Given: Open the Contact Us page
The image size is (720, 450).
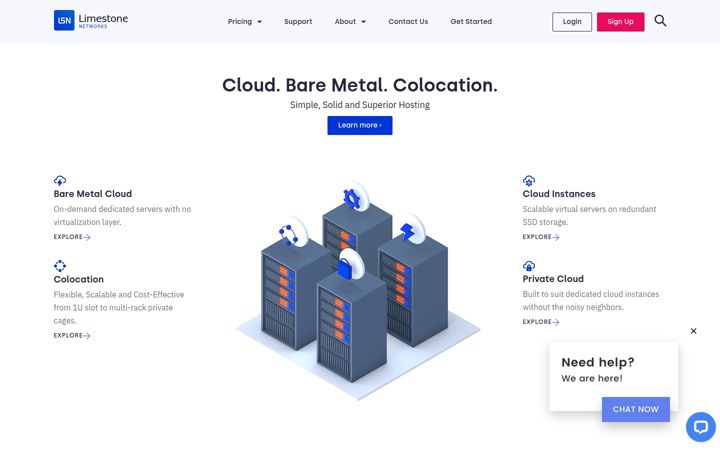Looking at the screenshot, I should [408, 22].
